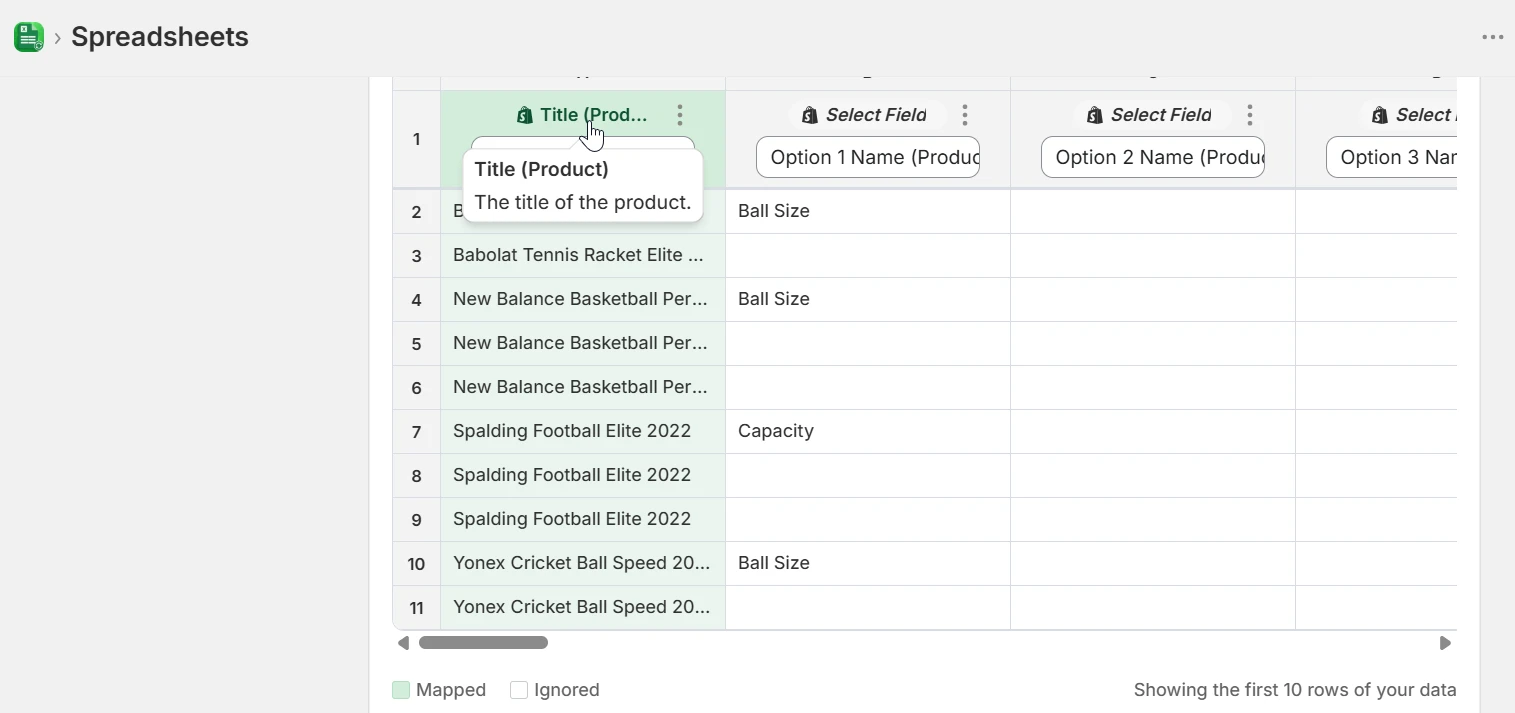Click the right scroll arrow of horizontal scrollbar
Image resolution: width=1515 pixels, height=713 pixels.
pyautogui.click(x=1445, y=643)
